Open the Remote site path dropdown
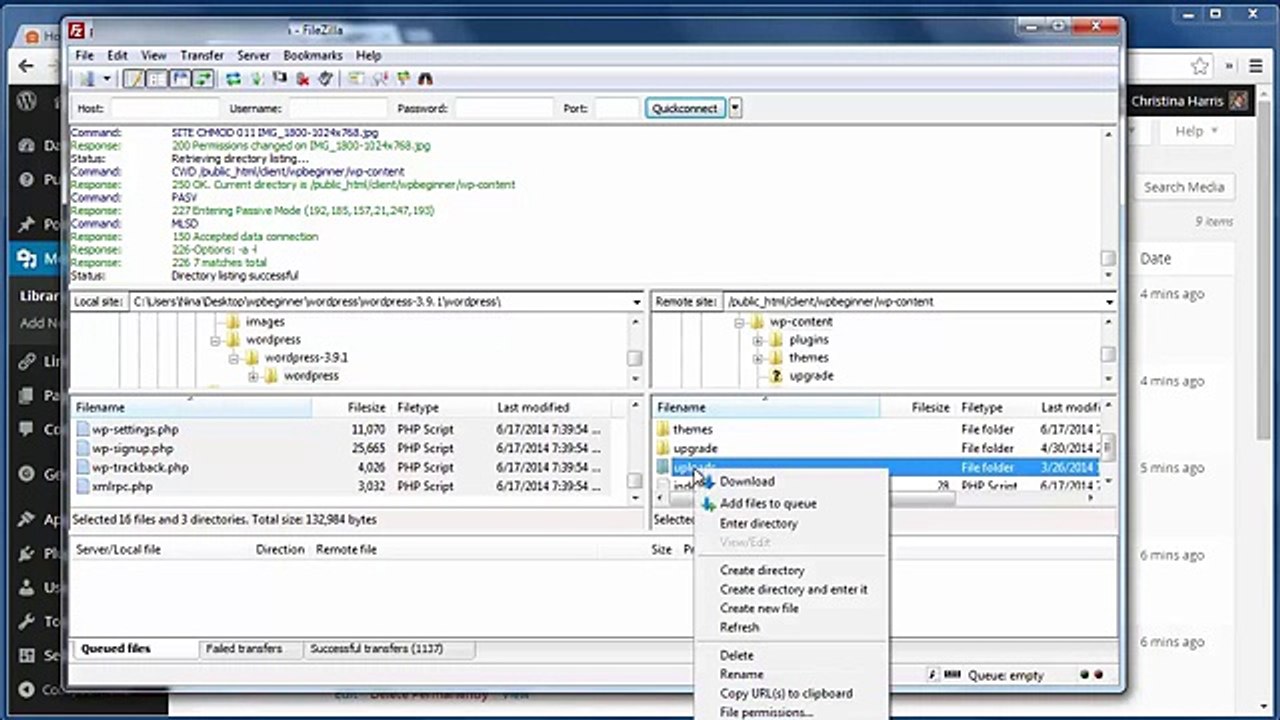Viewport: 1280px width, 720px height. click(x=1109, y=302)
